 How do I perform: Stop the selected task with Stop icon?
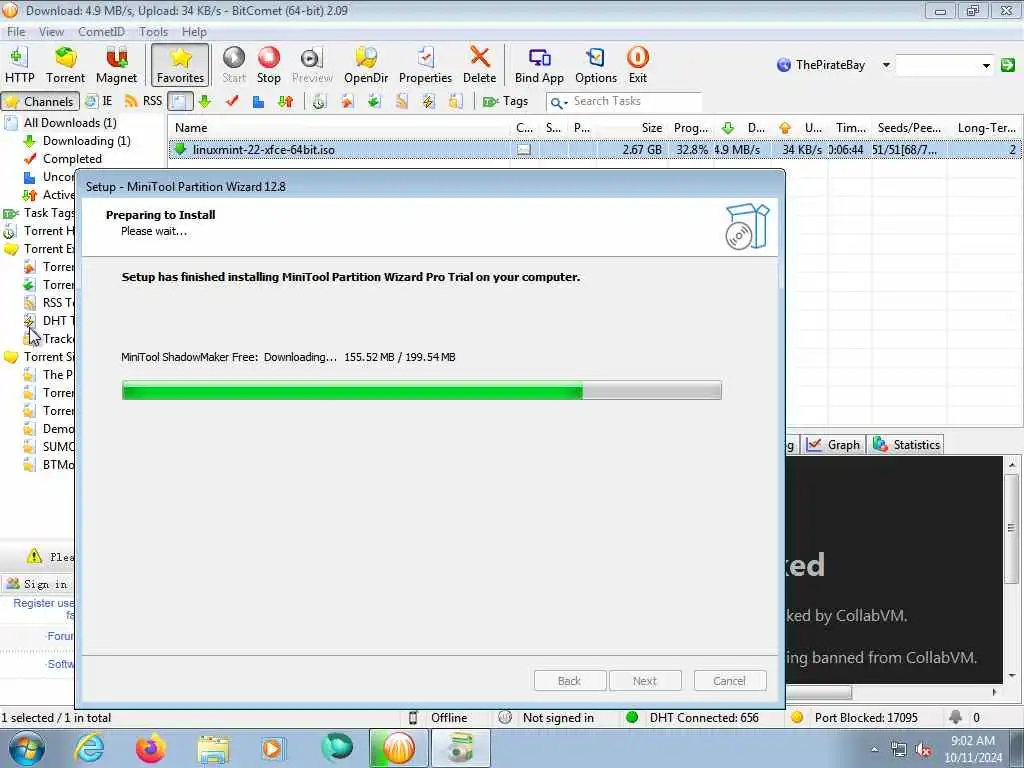pyautogui.click(x=268, y=65)
